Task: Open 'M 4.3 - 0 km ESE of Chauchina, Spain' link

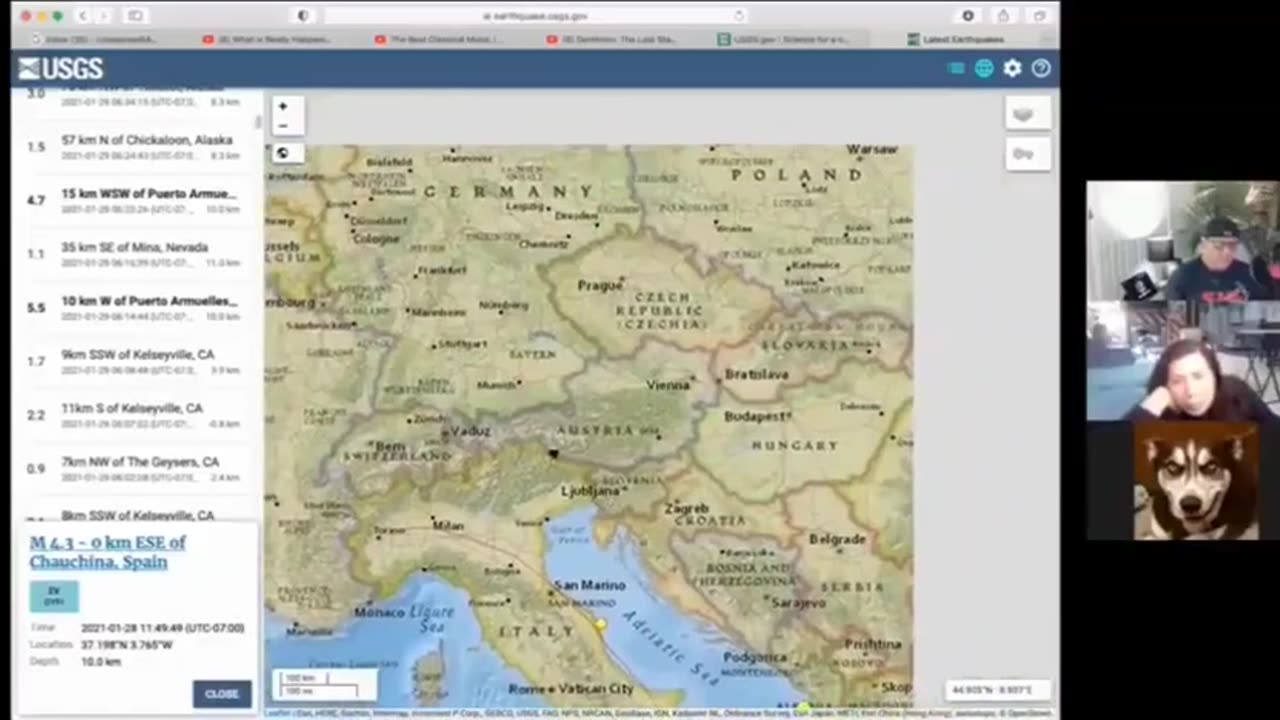Action: click(107, 552)
